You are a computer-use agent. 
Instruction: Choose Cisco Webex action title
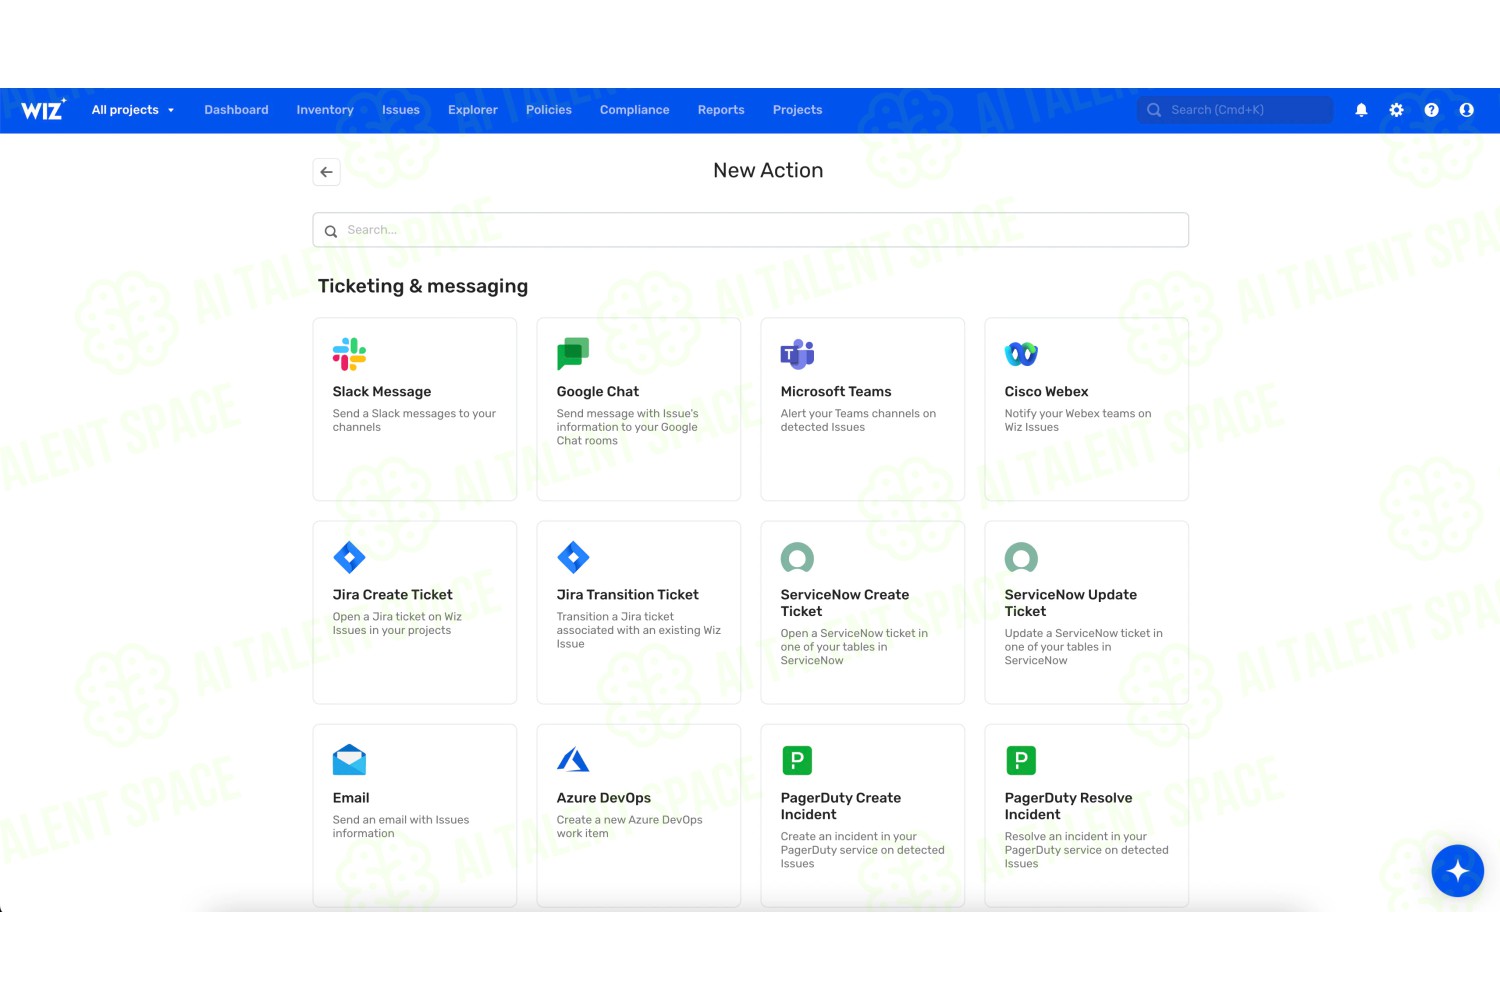(x=1046, y=392)
